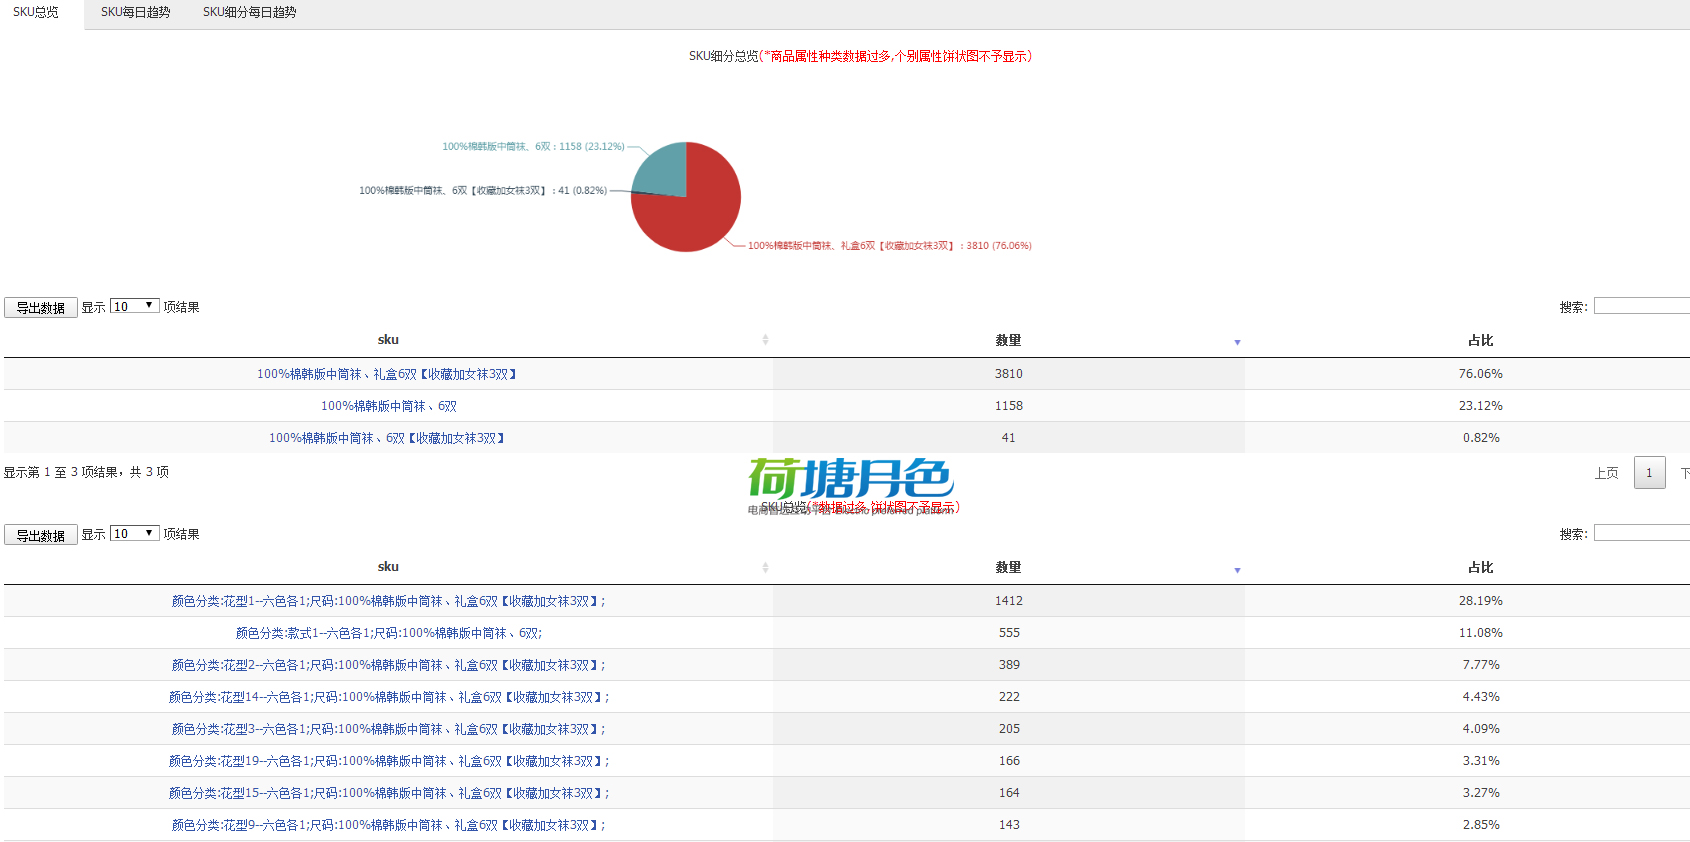
Task: Click the second 导出数据 export button
Action: point(41,536)
